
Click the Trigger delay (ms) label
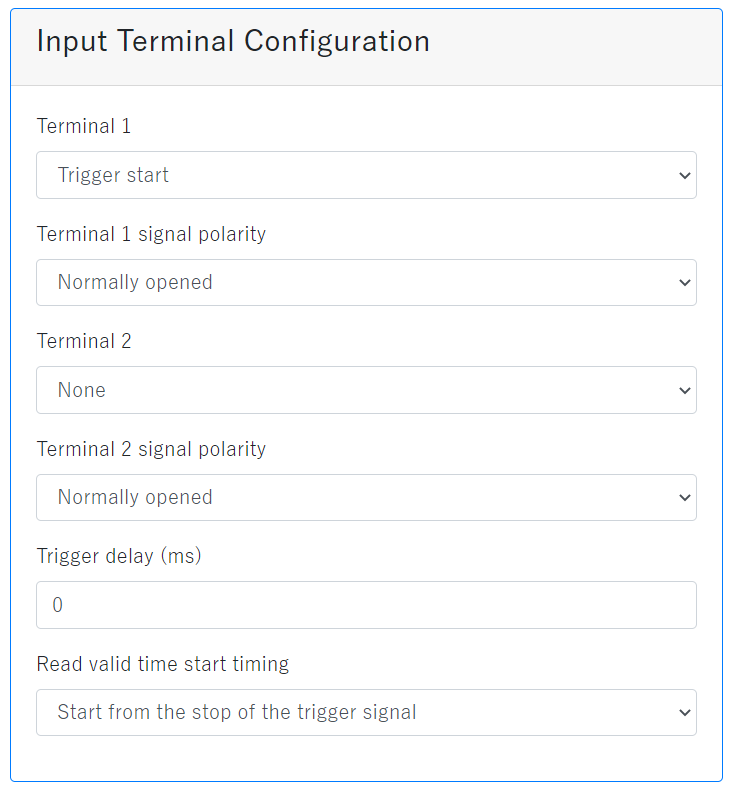[x=119, y=556]
